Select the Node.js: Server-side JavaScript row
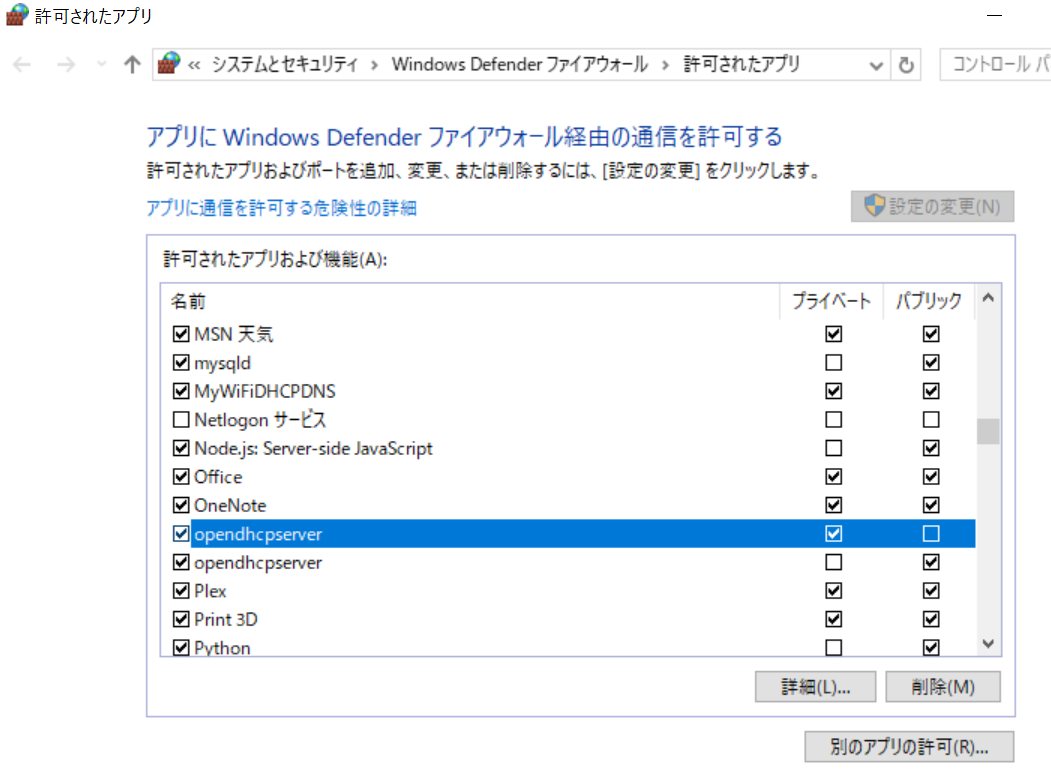This screenshot has width=1051, height=773. tap(313, 449)
